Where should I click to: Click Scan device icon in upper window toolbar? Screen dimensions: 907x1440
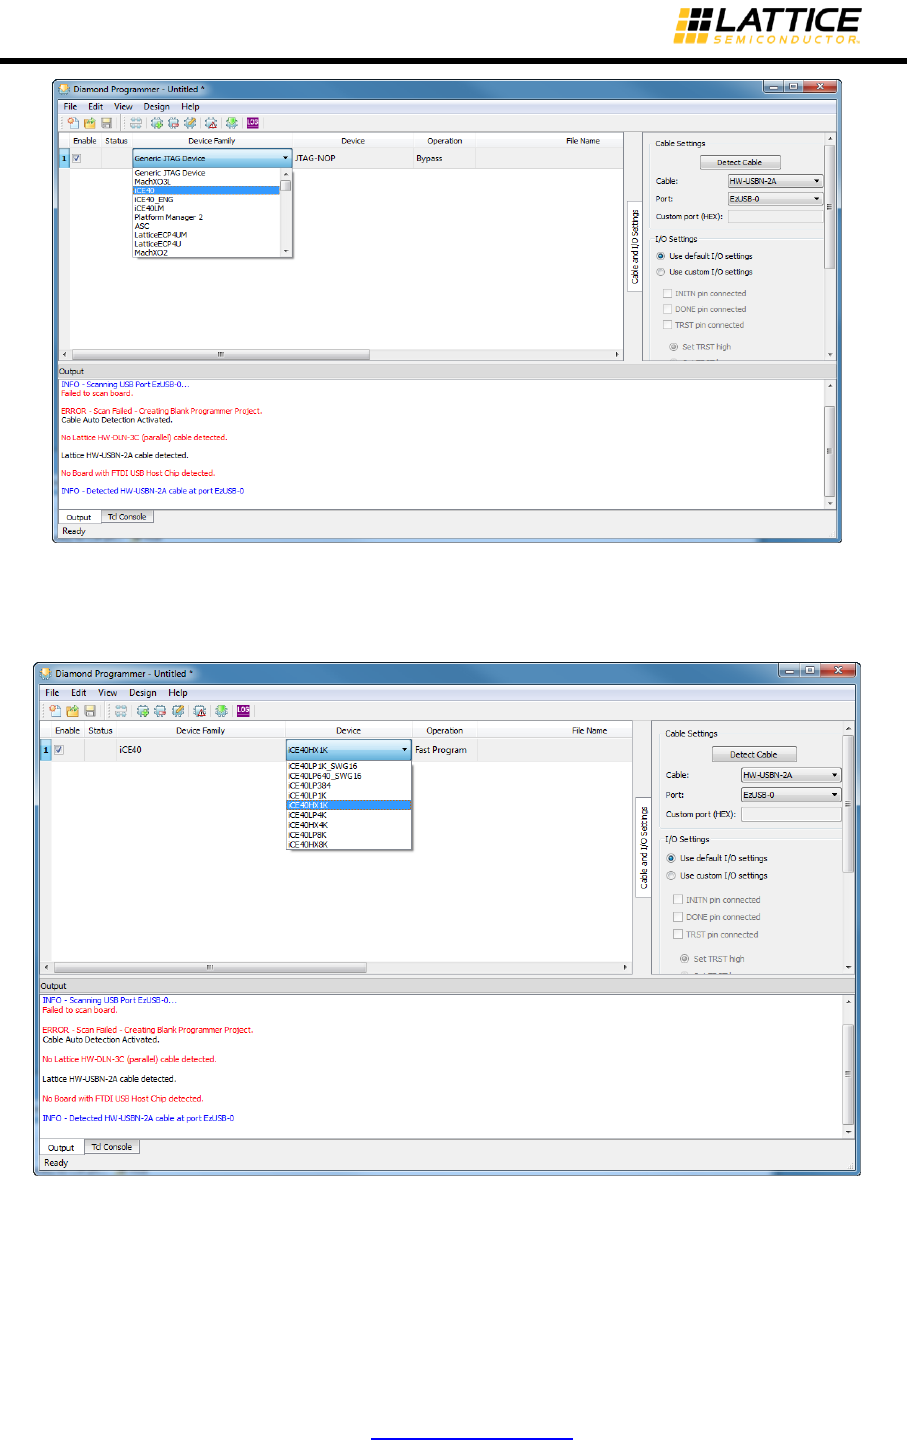[x=135, y=123]
